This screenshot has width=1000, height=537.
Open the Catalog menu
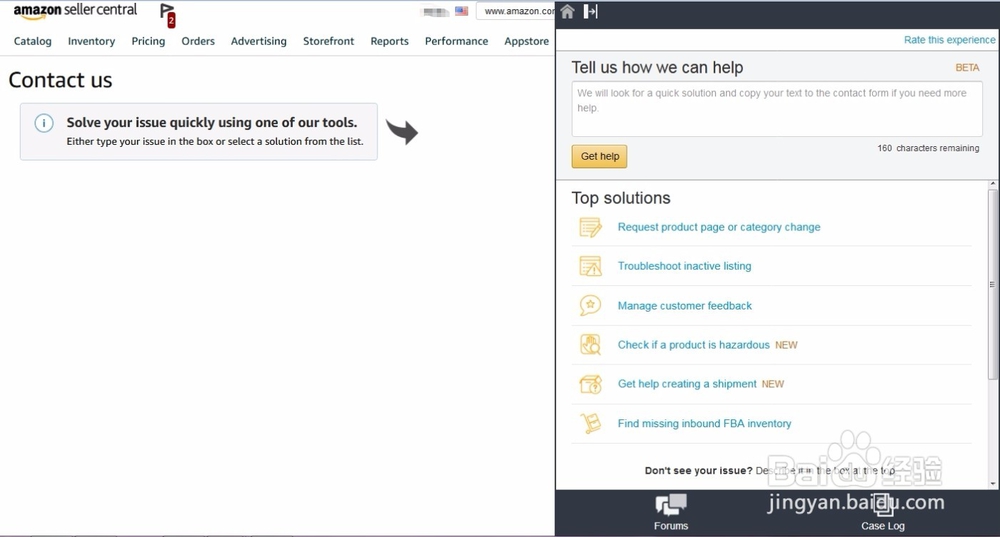coord(33,41)
